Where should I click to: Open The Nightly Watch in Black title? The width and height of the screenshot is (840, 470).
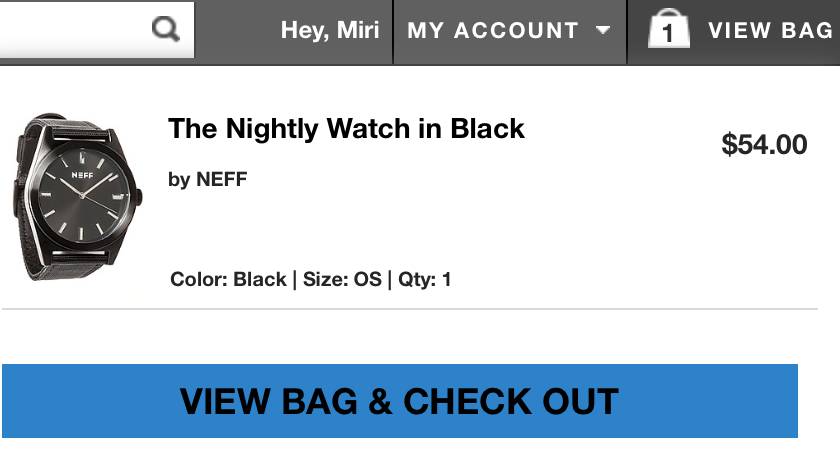point(347,129)
